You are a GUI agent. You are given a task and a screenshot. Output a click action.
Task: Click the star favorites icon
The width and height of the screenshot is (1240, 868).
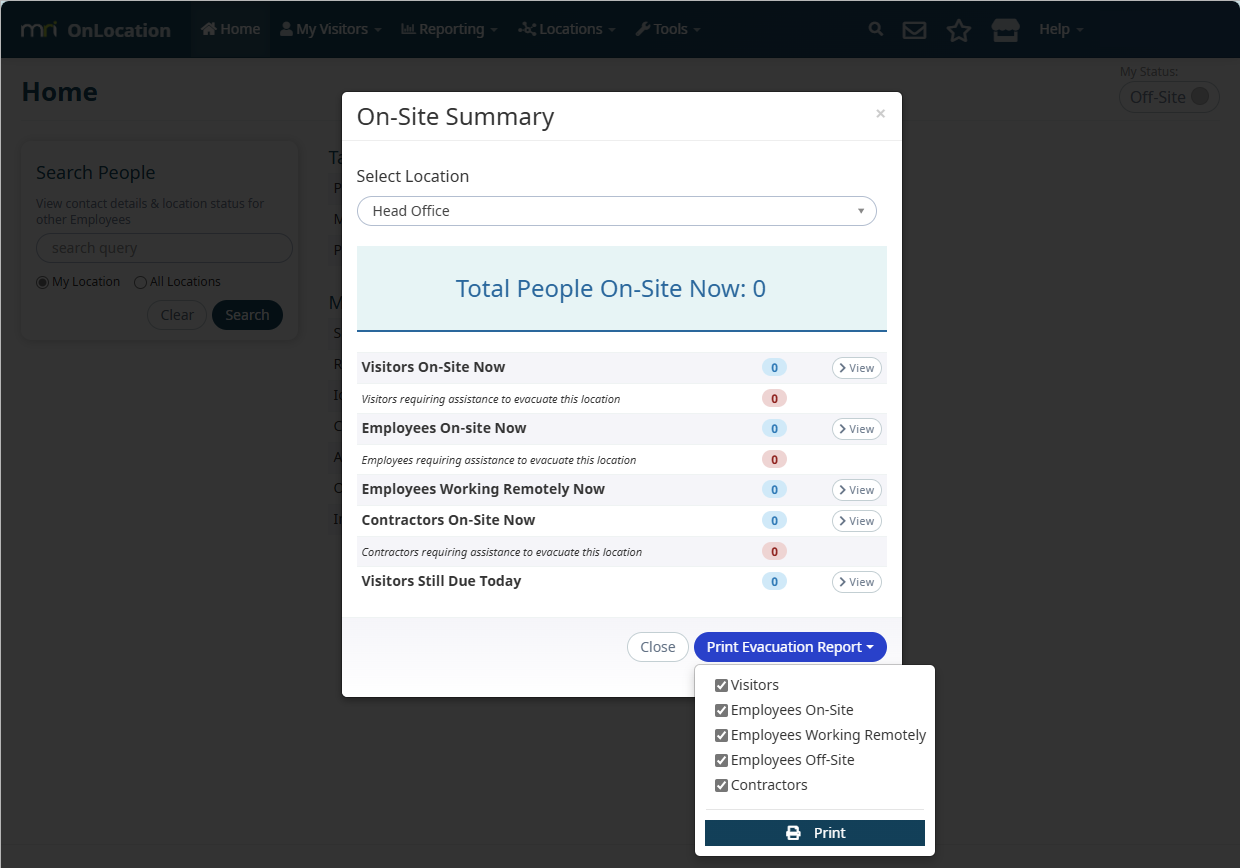959,30
